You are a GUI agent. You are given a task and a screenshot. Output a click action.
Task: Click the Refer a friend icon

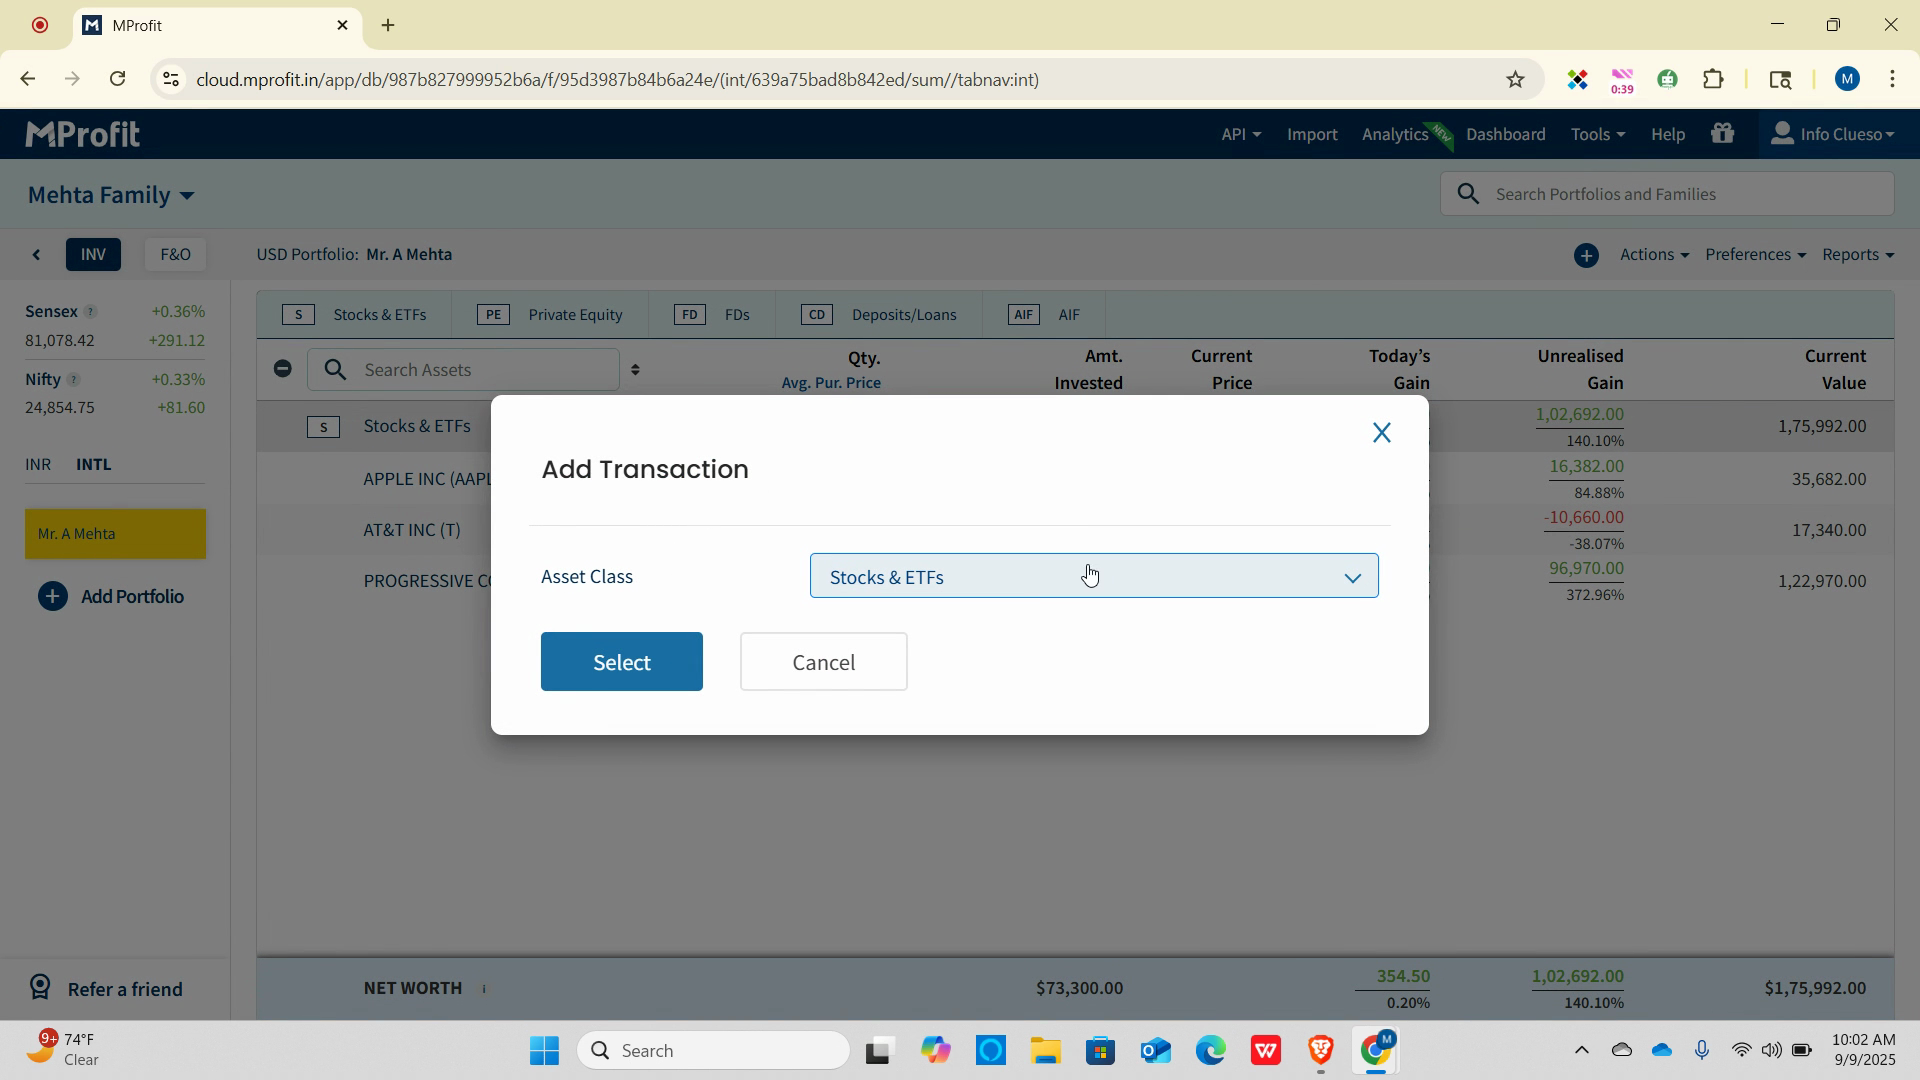tap(40, 988)
